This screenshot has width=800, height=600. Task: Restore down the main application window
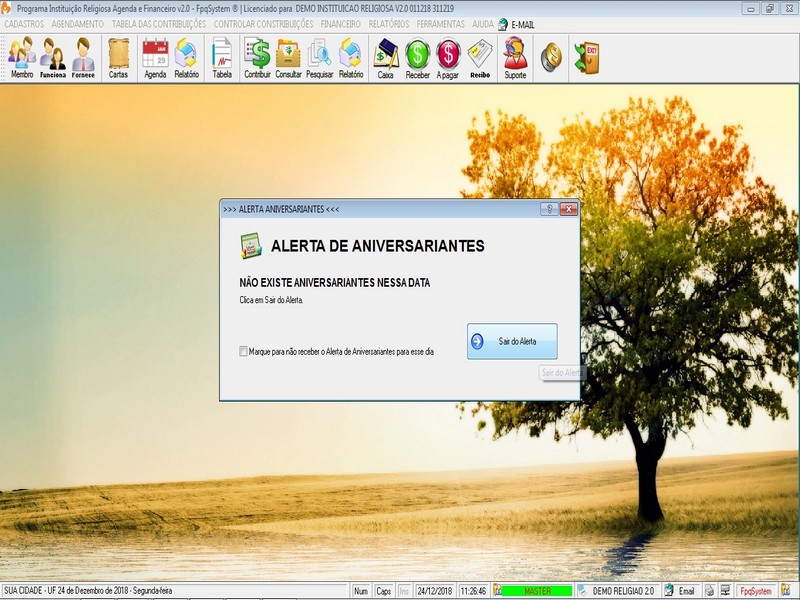pyautogui.click(x=770, y=9)
